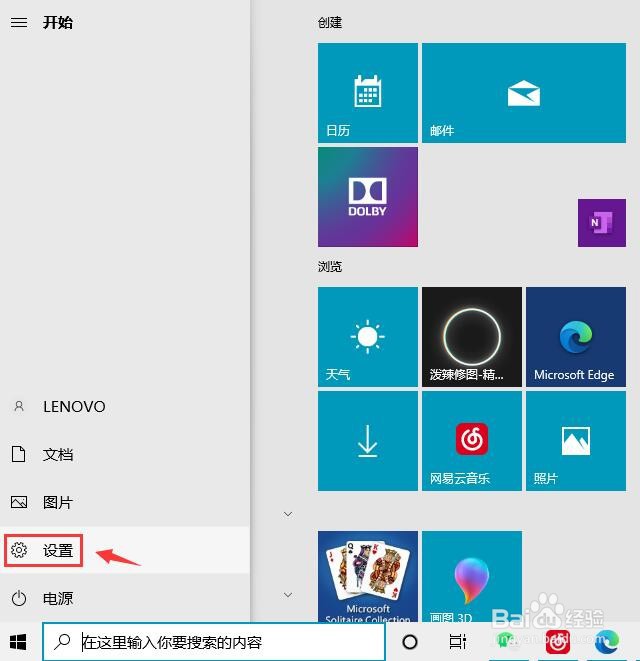Click the taskbar search box

coord(214,642)
